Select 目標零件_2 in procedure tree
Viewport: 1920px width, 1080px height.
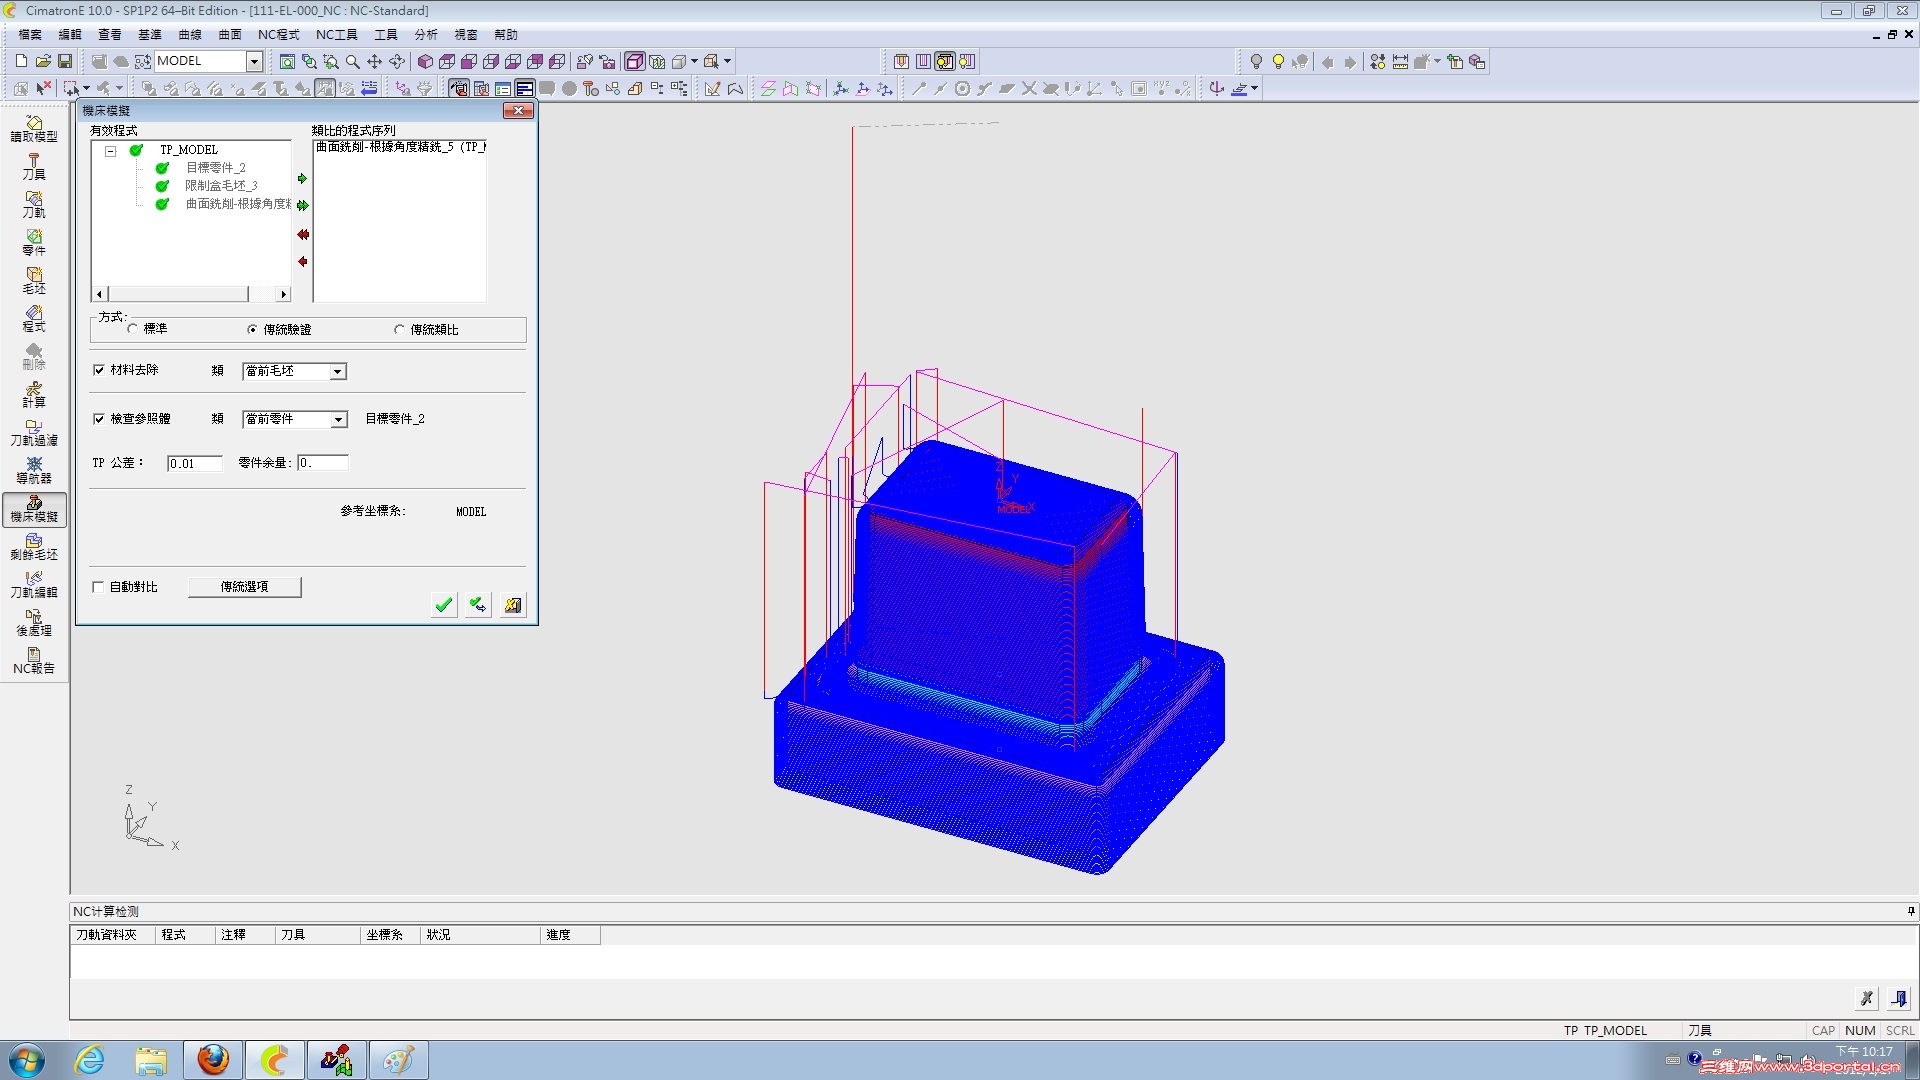[x=215, y=168]
